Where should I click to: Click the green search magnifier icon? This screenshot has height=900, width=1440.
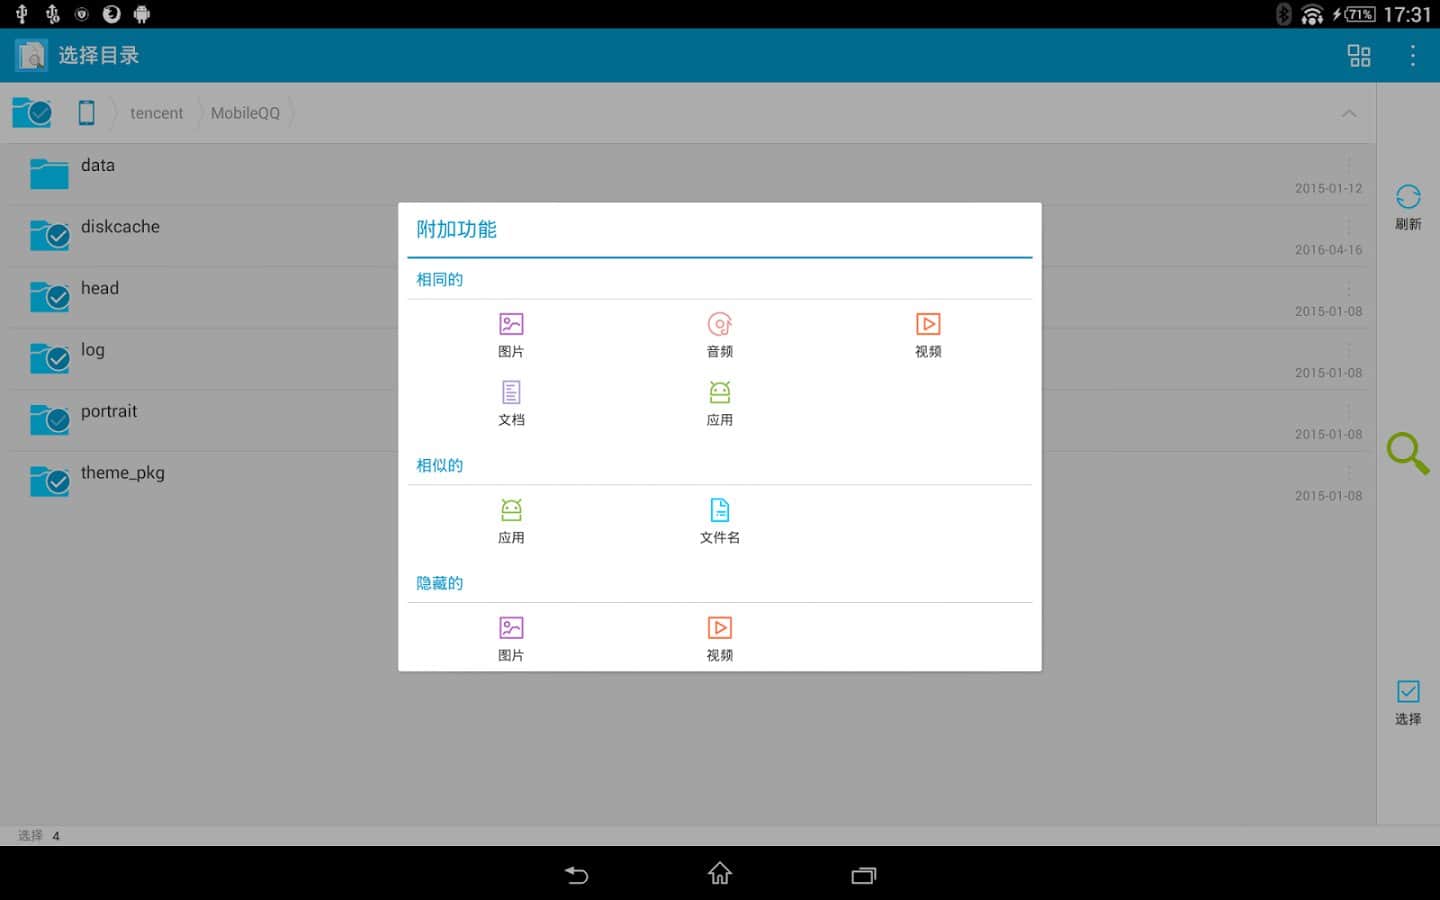(1407, 453)
